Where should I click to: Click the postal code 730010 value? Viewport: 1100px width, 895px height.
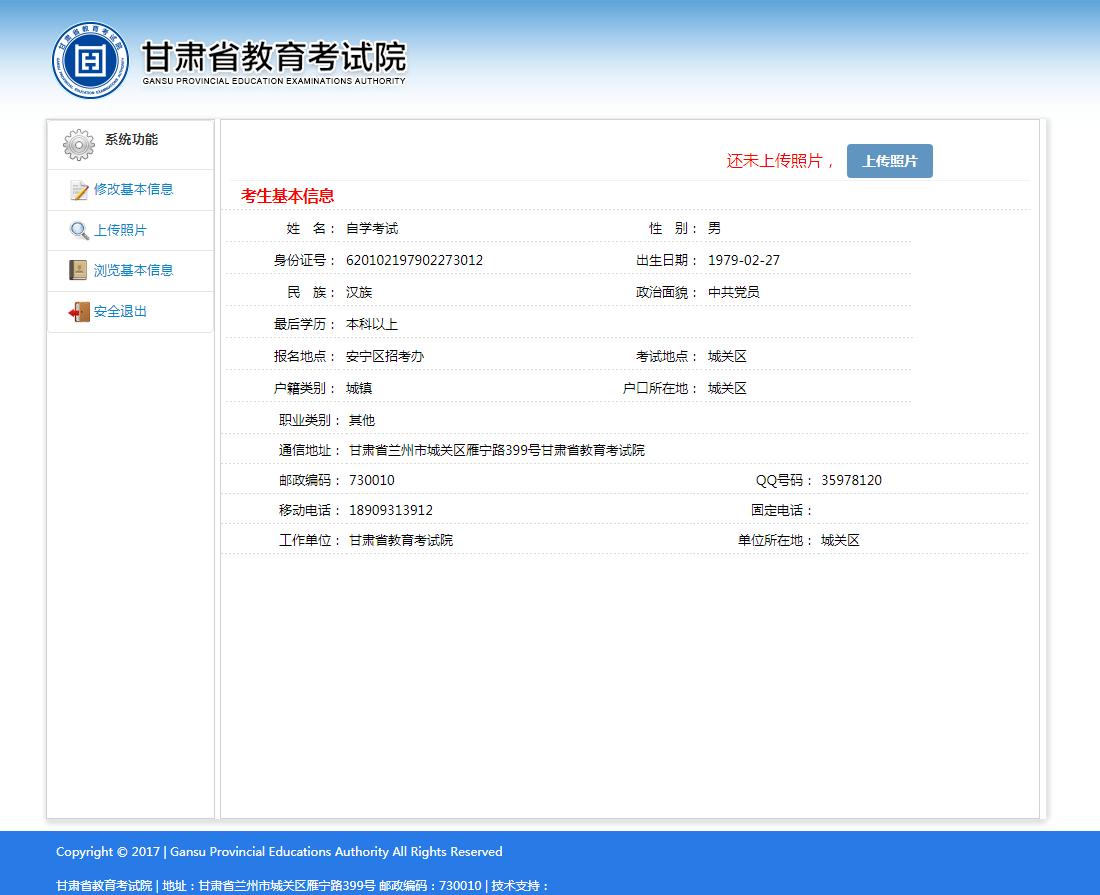tap(372, 480)
